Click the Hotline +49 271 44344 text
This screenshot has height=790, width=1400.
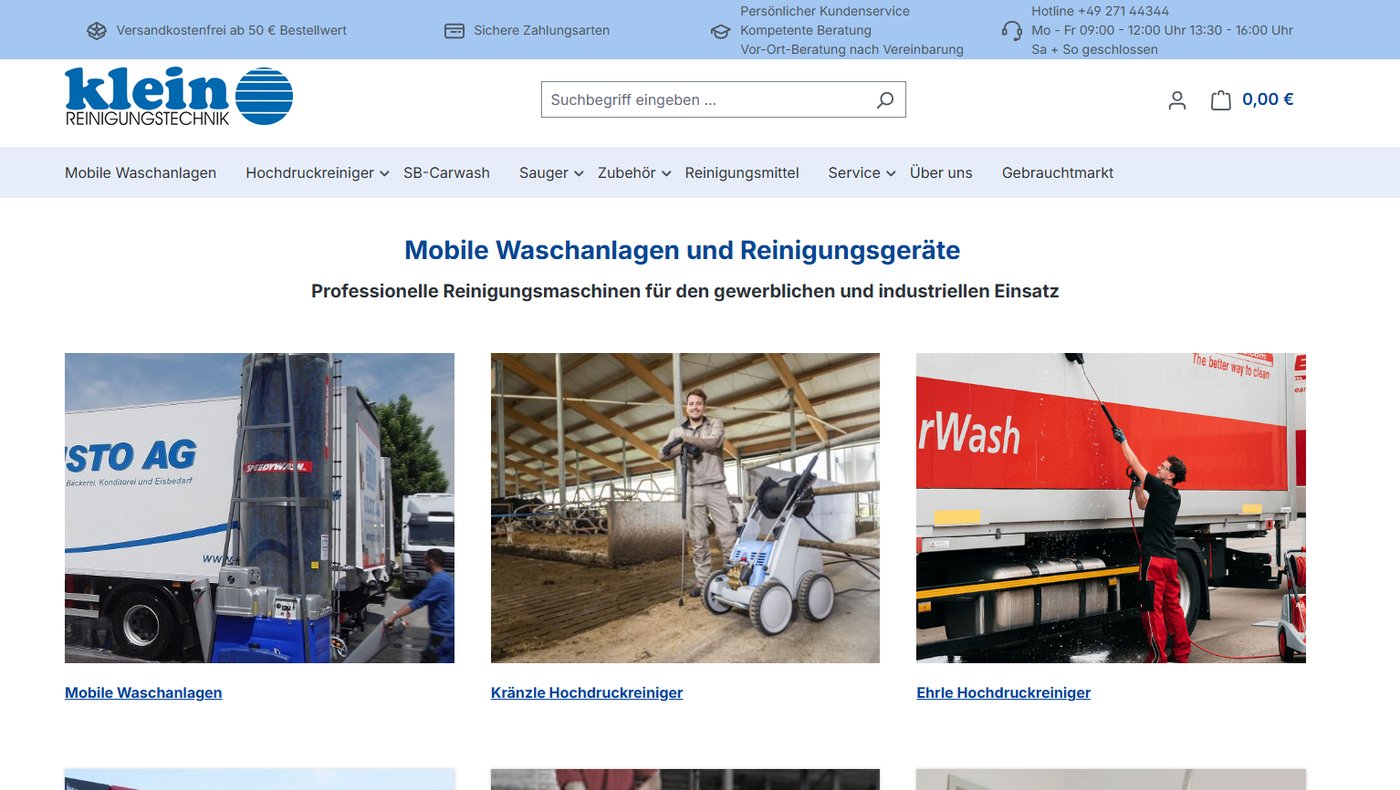[1100, 11]
